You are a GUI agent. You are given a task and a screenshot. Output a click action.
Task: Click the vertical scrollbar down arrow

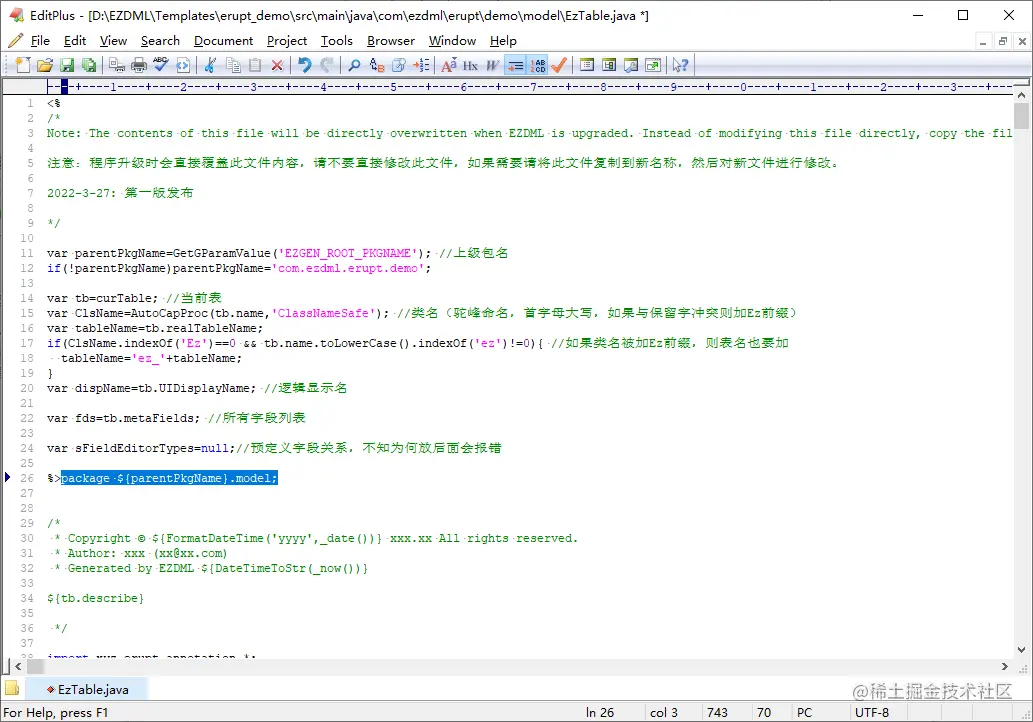coord(1021,650)
